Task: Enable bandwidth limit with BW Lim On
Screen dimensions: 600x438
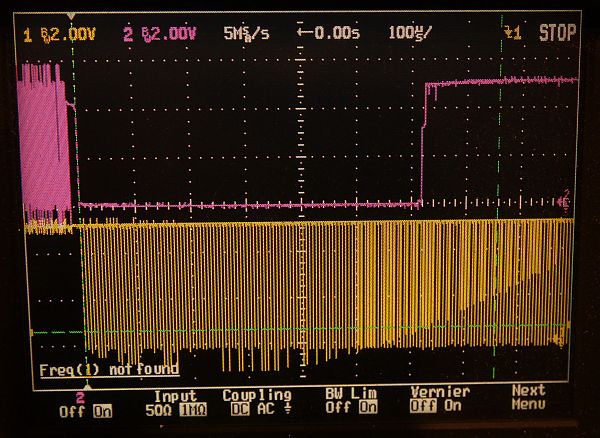Action: tap(366, 410)
